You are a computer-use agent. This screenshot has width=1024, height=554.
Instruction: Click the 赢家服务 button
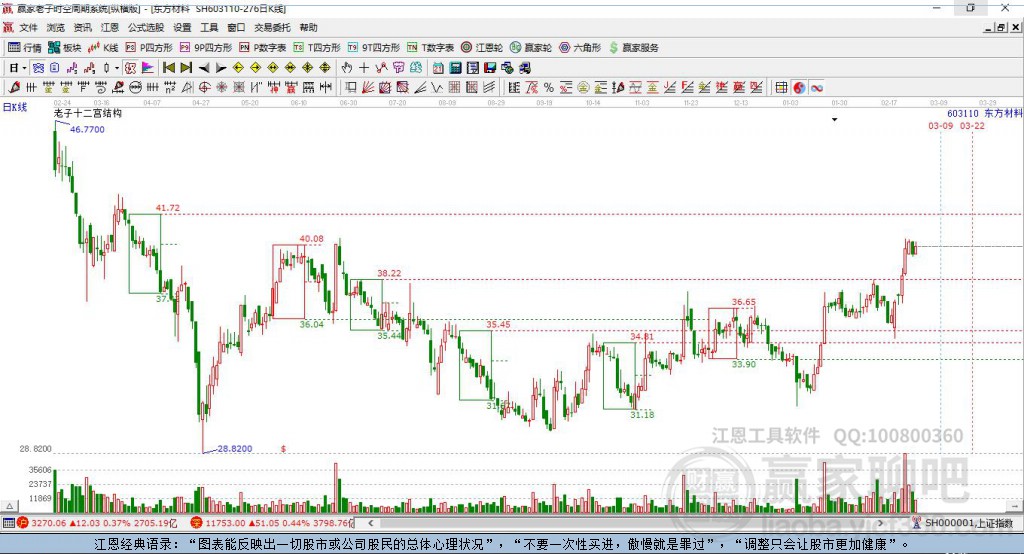point(633,48)
